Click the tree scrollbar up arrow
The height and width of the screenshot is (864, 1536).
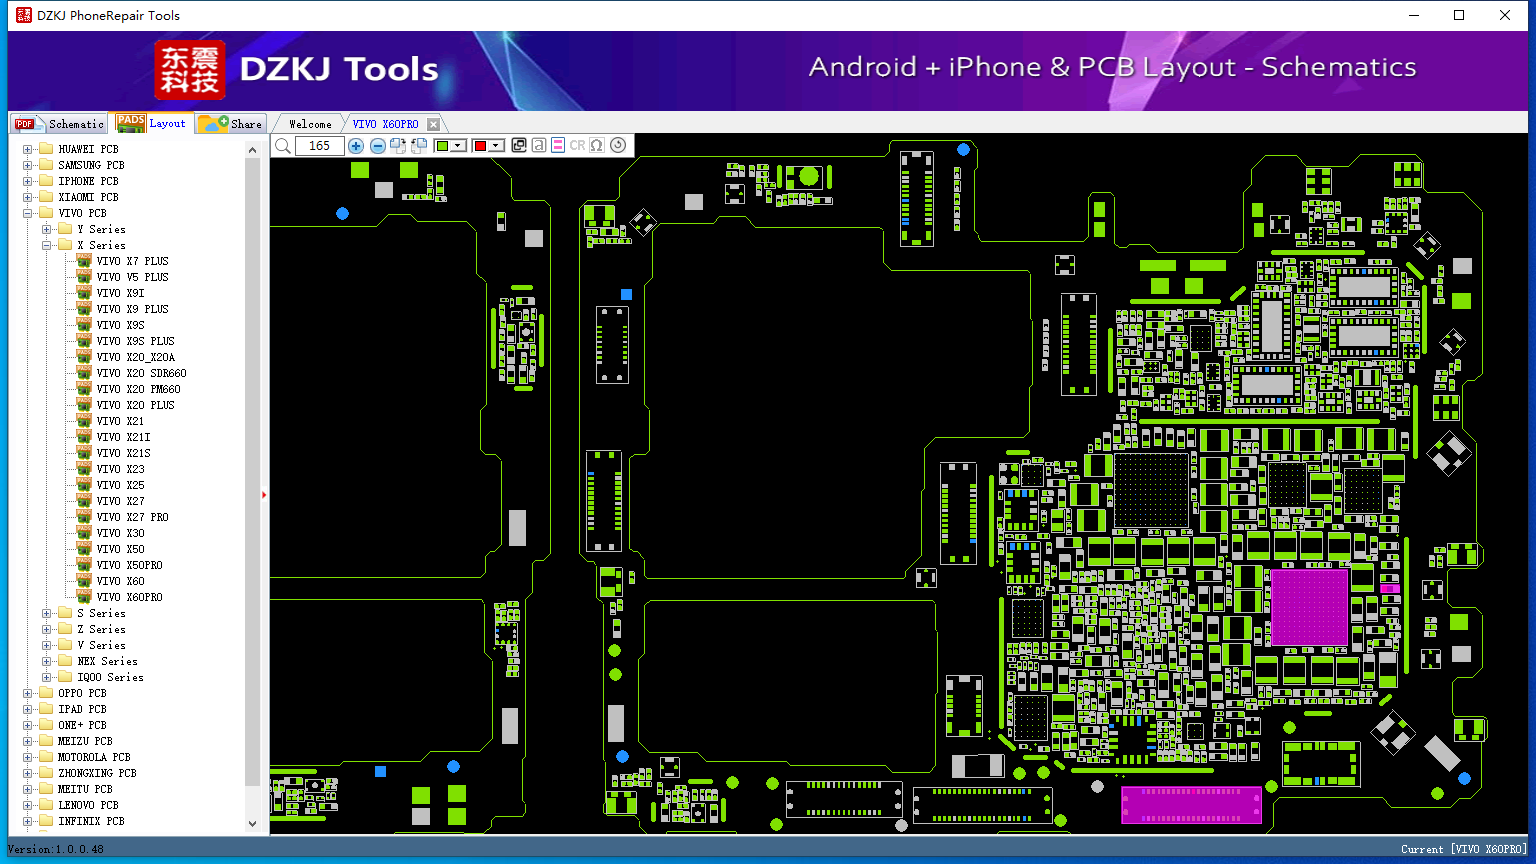coord(252,148)
